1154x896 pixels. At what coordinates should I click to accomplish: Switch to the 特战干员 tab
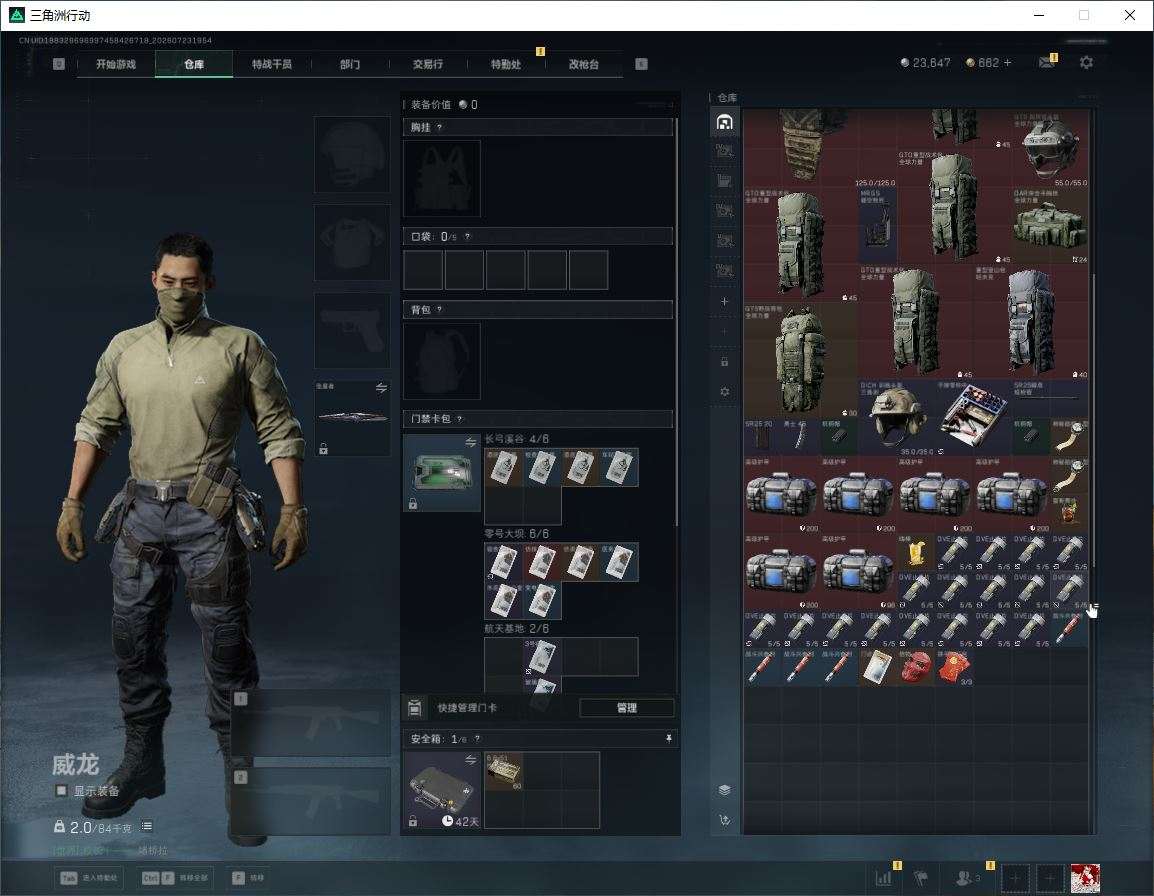click(x=272, y=64)
